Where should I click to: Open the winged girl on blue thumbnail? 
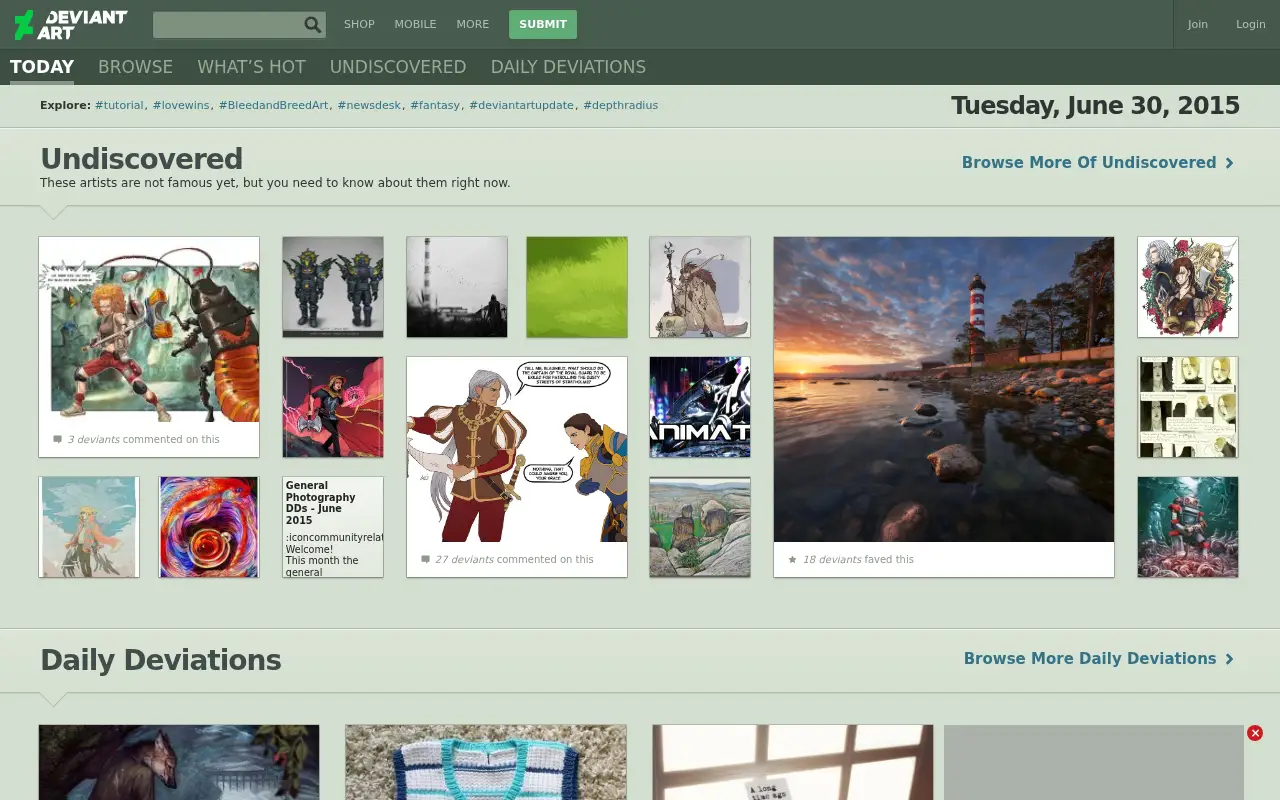(89, 527)
